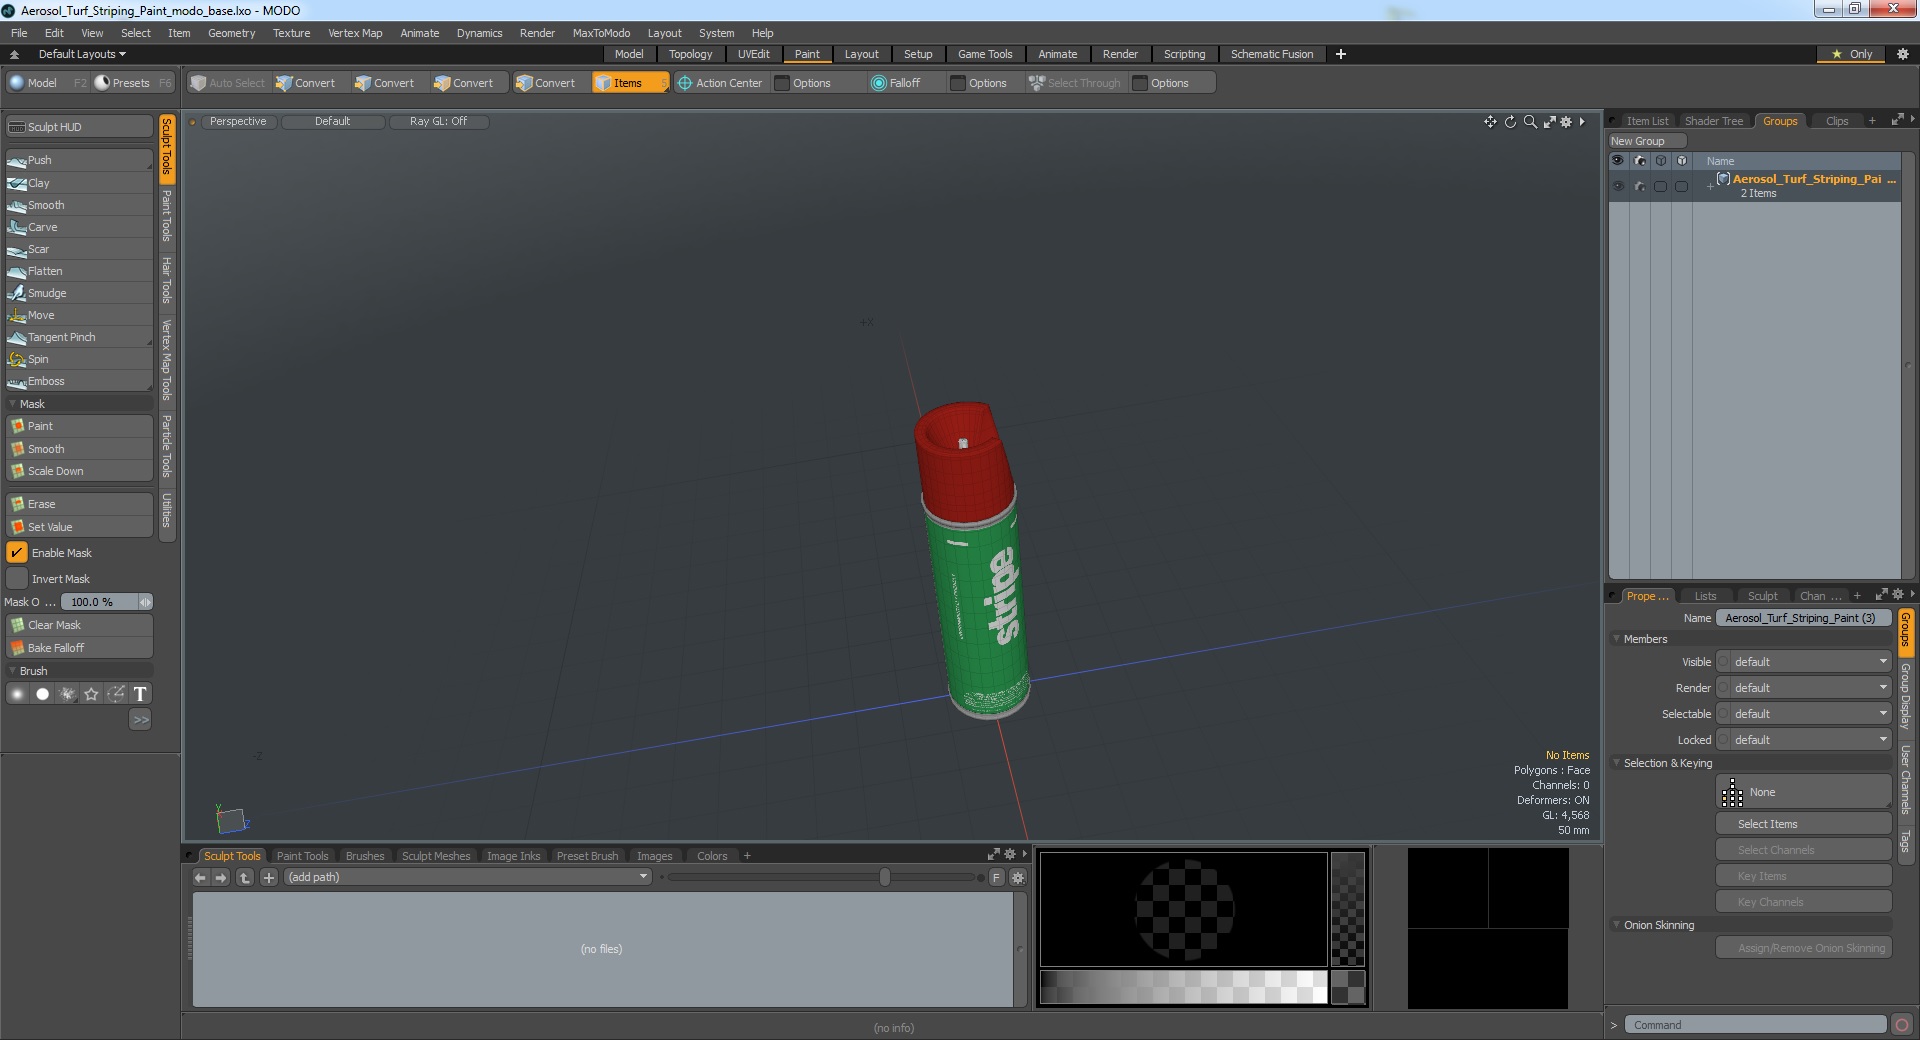The image size is (1920, 1040).
Task: Pick the Scar sculpt tool
Action: pos(79,249)
